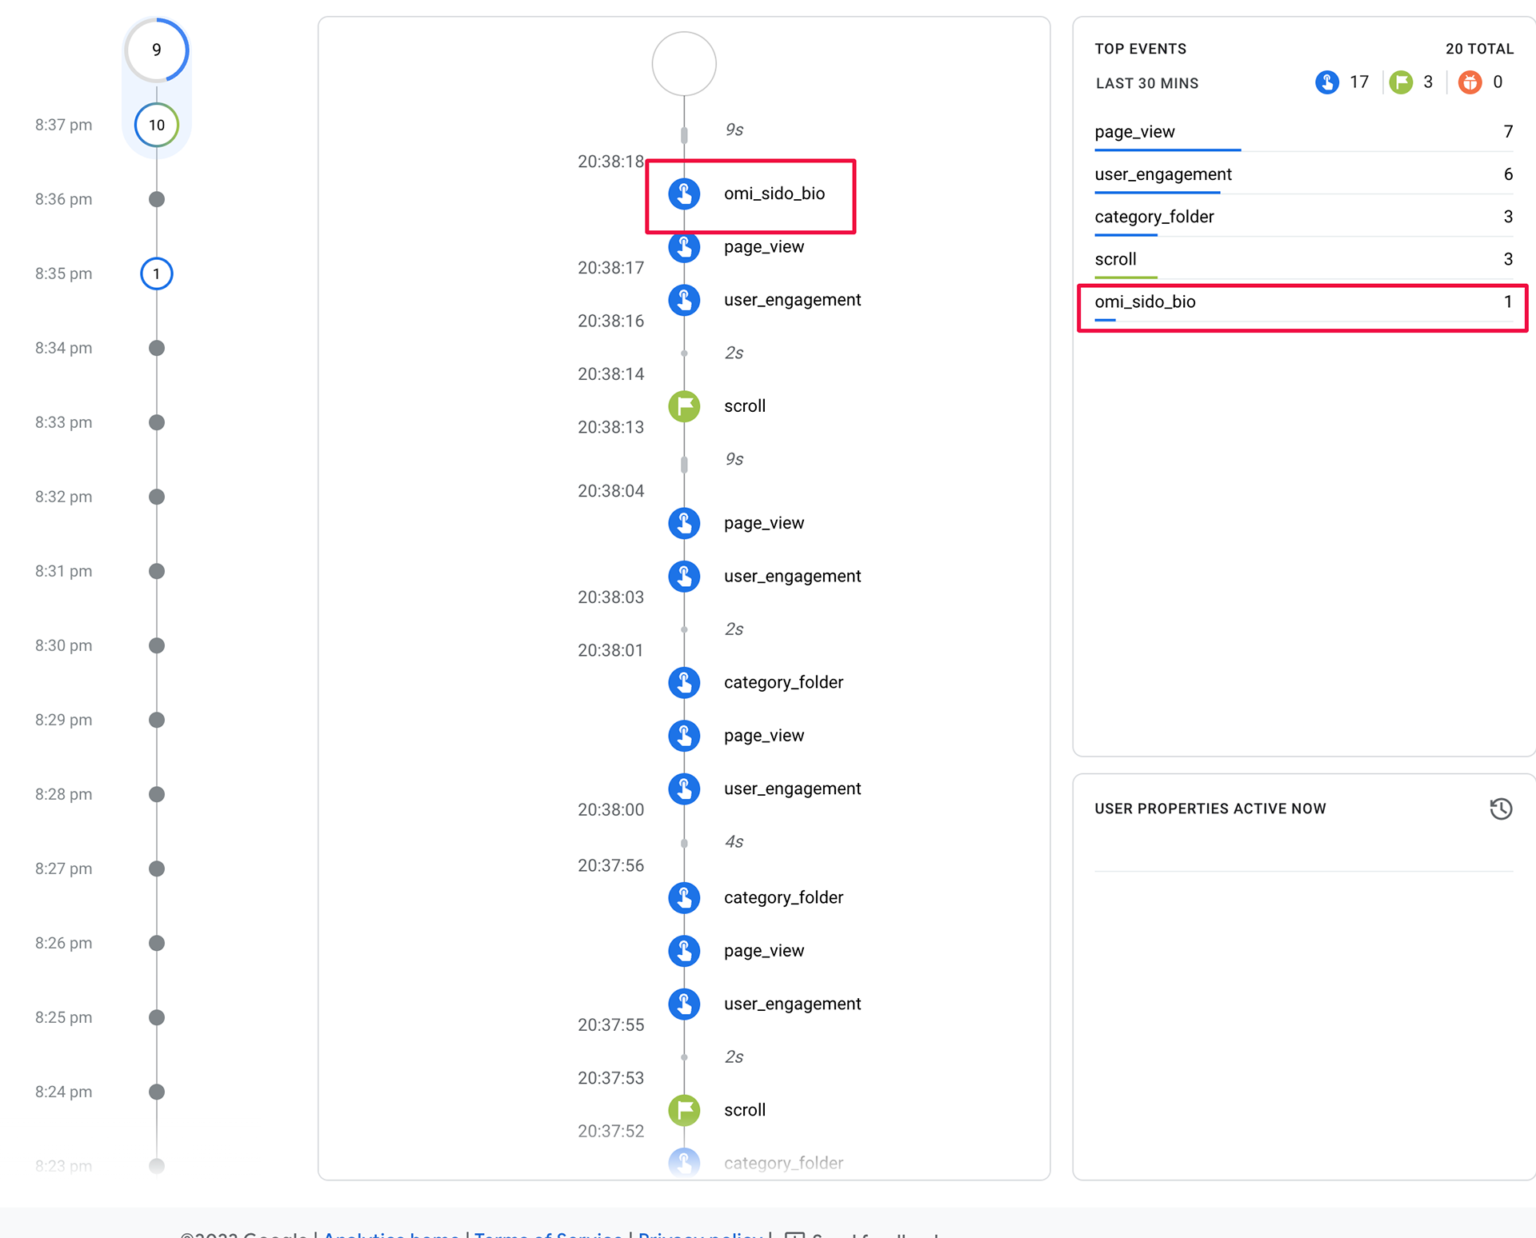Click the category_folder event icon at 20:38:01

[684, 682]
